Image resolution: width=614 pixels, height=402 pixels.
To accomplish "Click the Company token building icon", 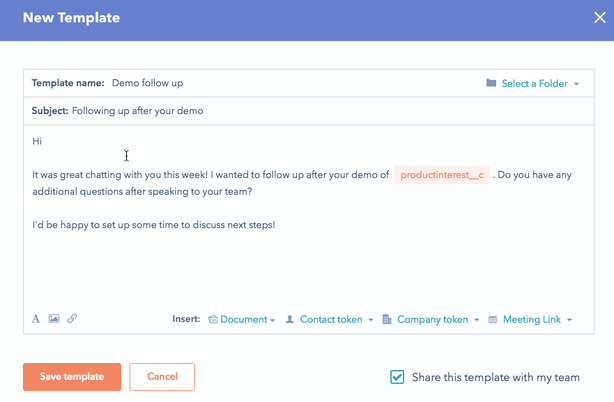I will pyautogui.click(x=387, y=319).
